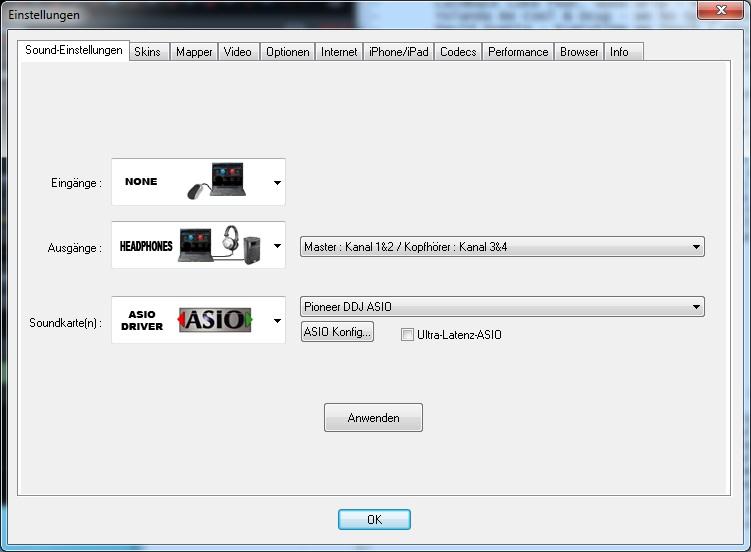Screen dimensions: 751x552
Task: Confirm settings with the OK button
Action: [x=375, y=519]
